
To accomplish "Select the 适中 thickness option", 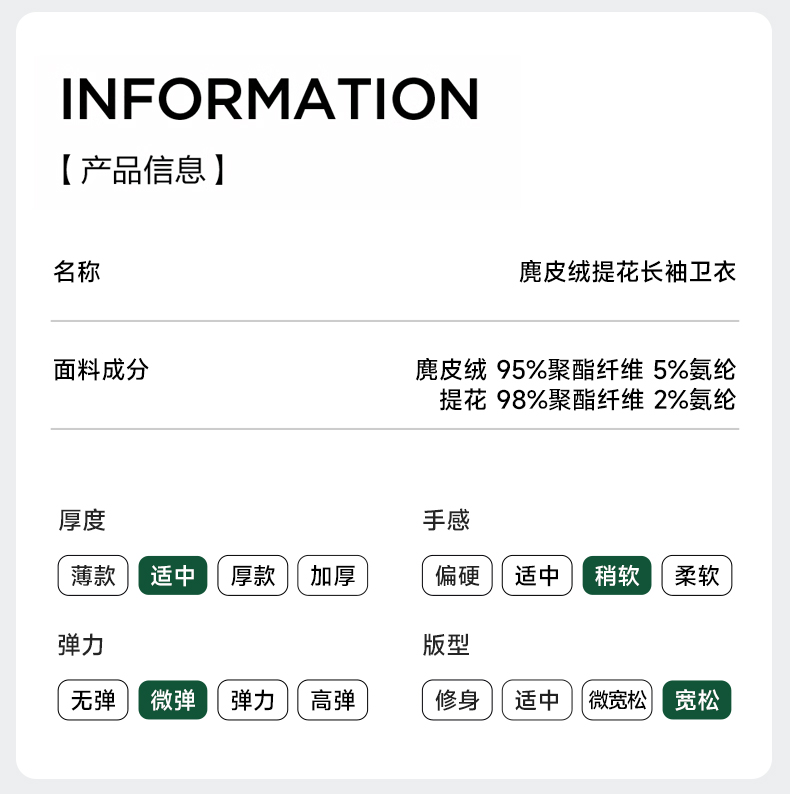I will pyautogui.click(x=173, y=576).
